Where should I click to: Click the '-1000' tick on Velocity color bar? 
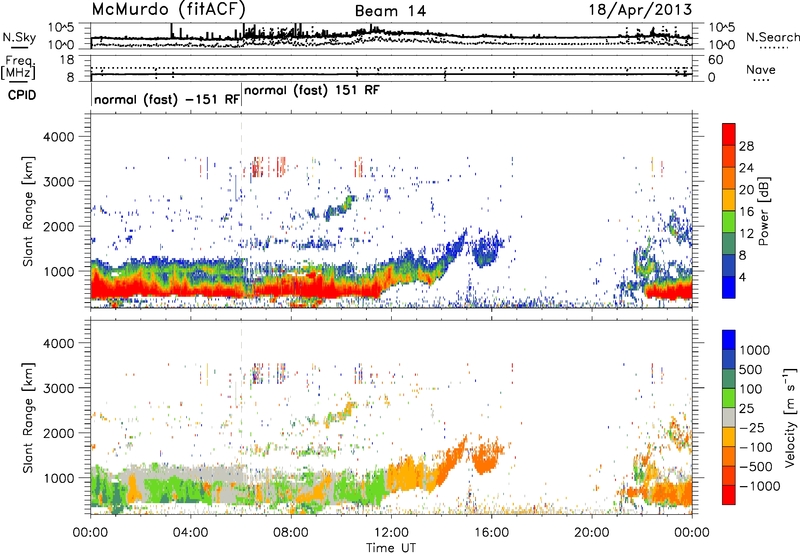[760, 486]
